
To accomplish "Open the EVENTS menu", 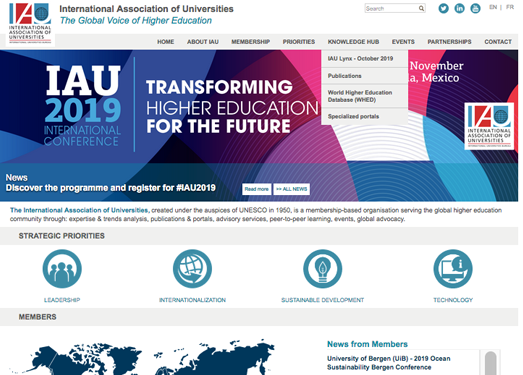I will pos(403,42).
